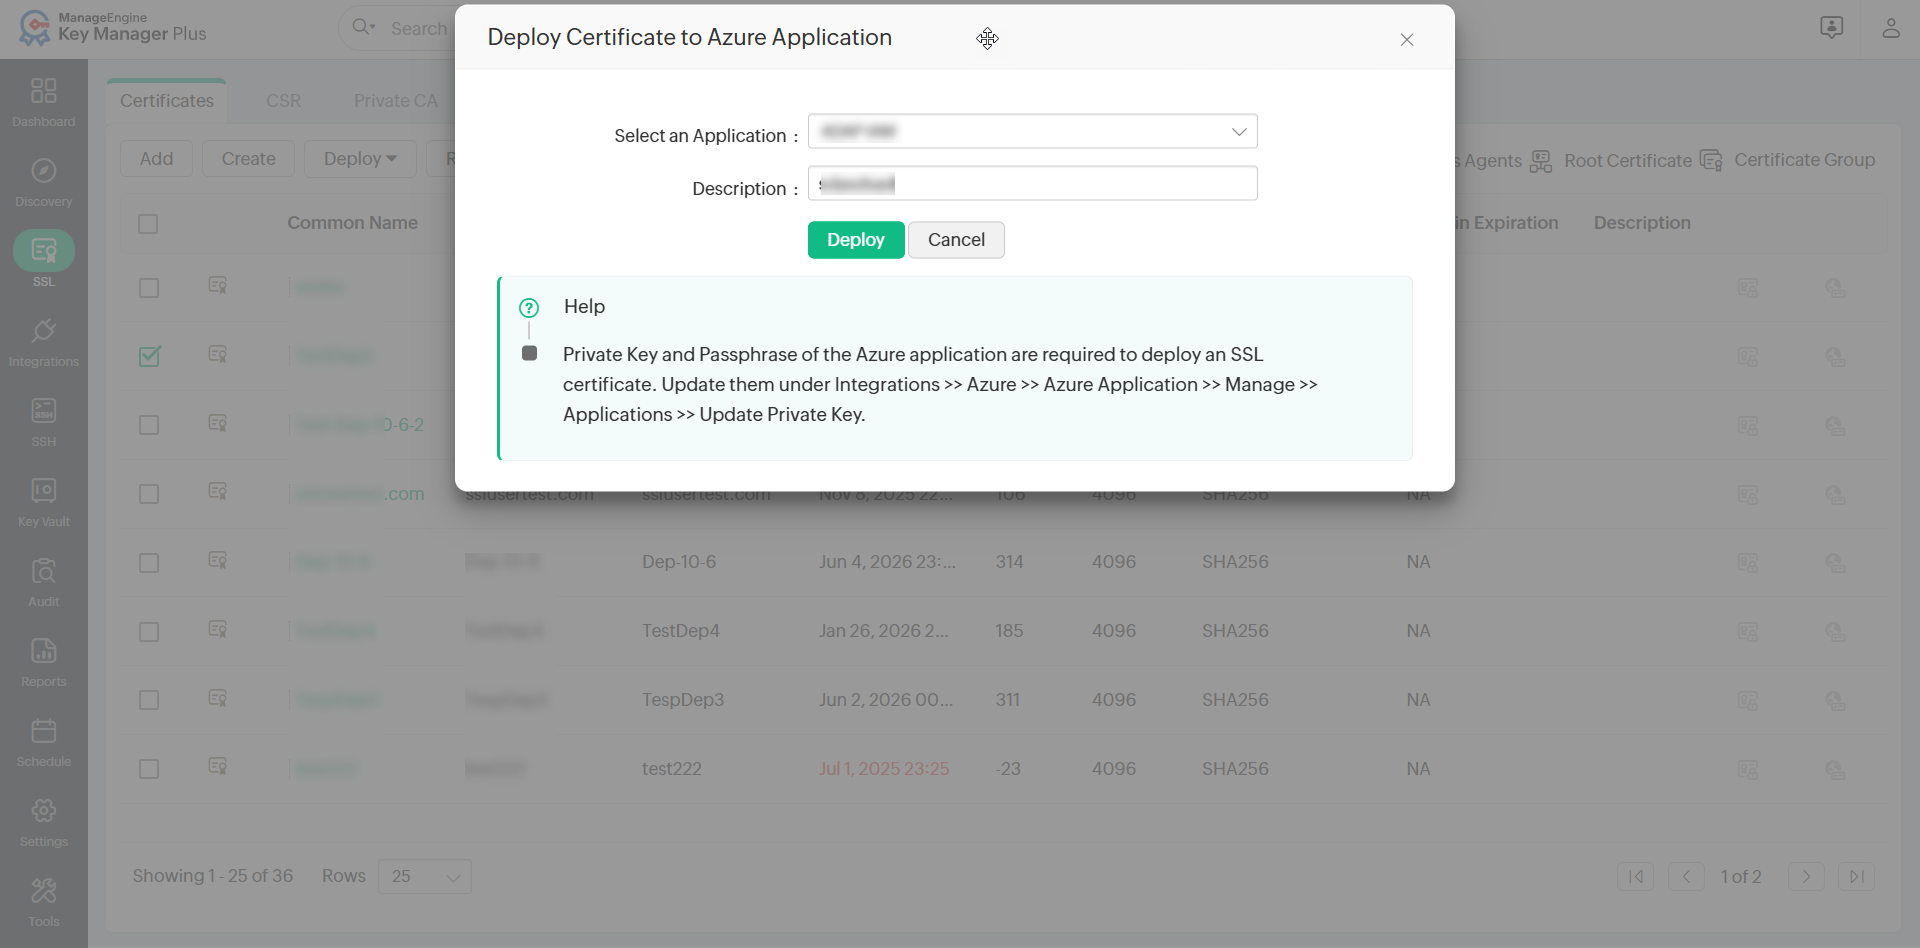Close the Deploy Certificate dialog

coord(1406,39)
